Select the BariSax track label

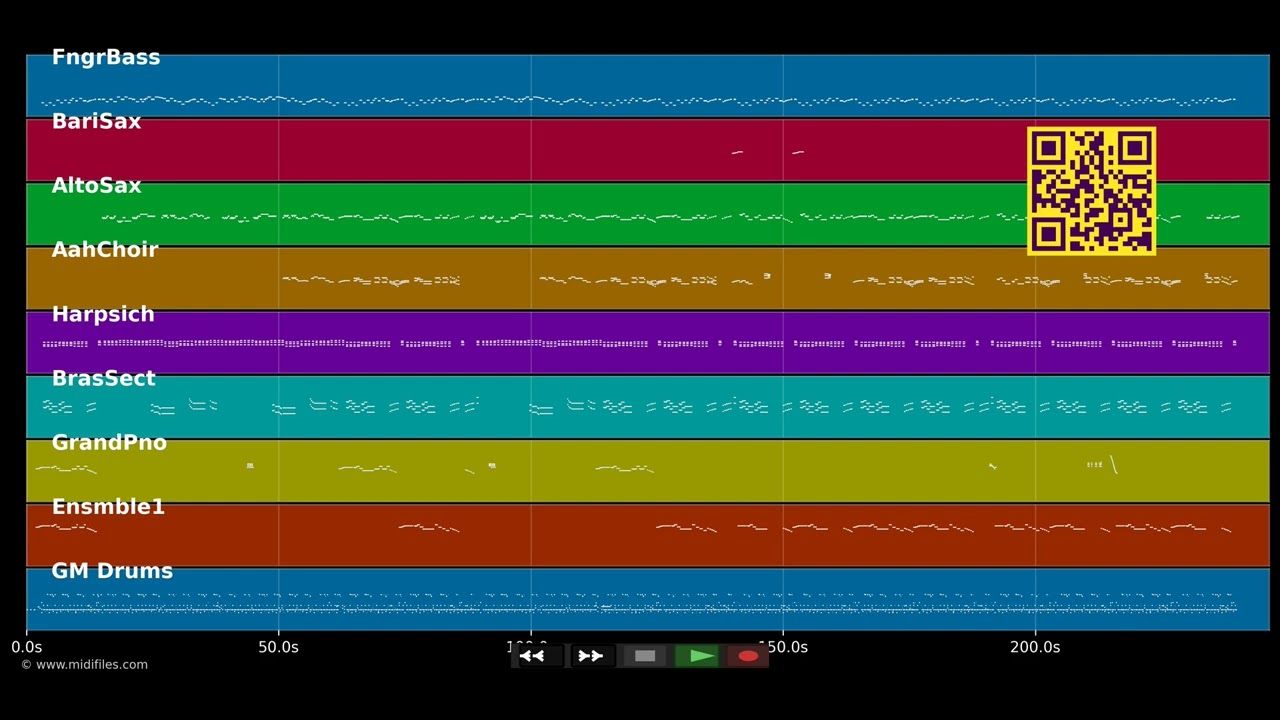point(96,122)
